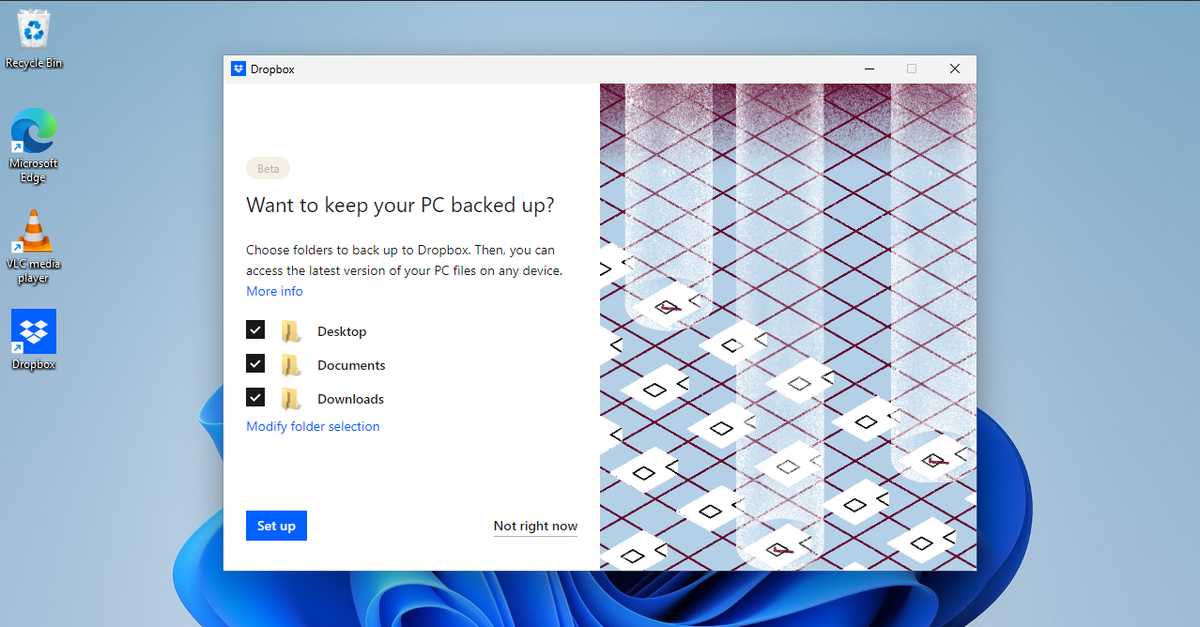The image size is (1200, 627).
Task: Click the Beta badge label
Action: pyautogui.click(x=268, y=169)
